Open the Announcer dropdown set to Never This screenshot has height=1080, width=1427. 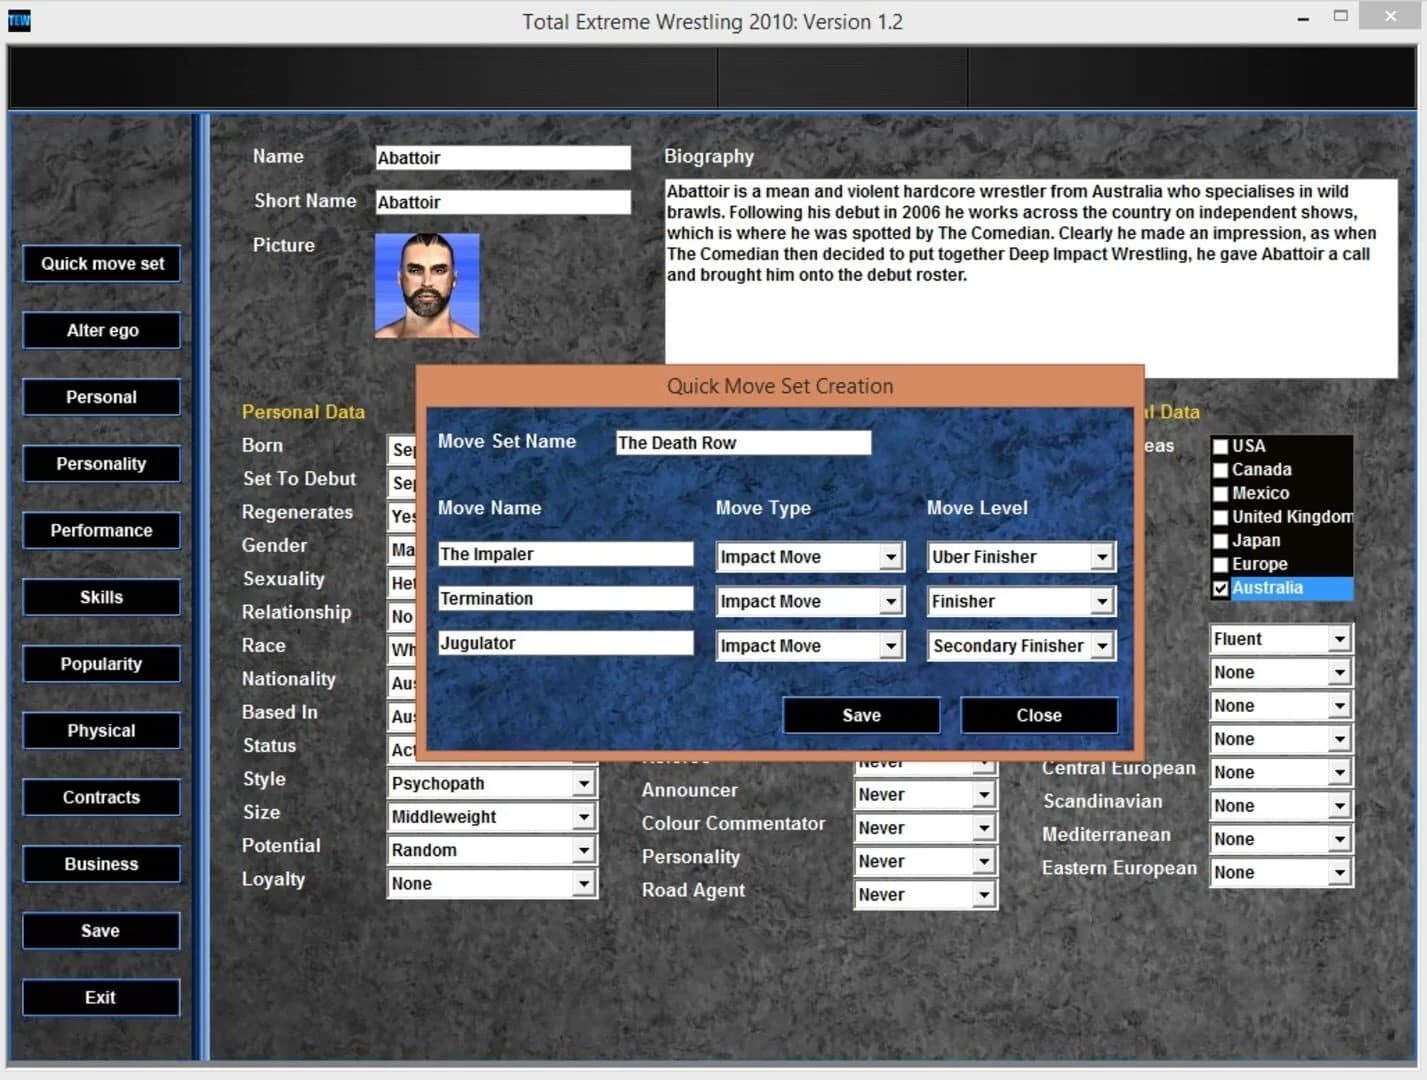tap(984, 793)
